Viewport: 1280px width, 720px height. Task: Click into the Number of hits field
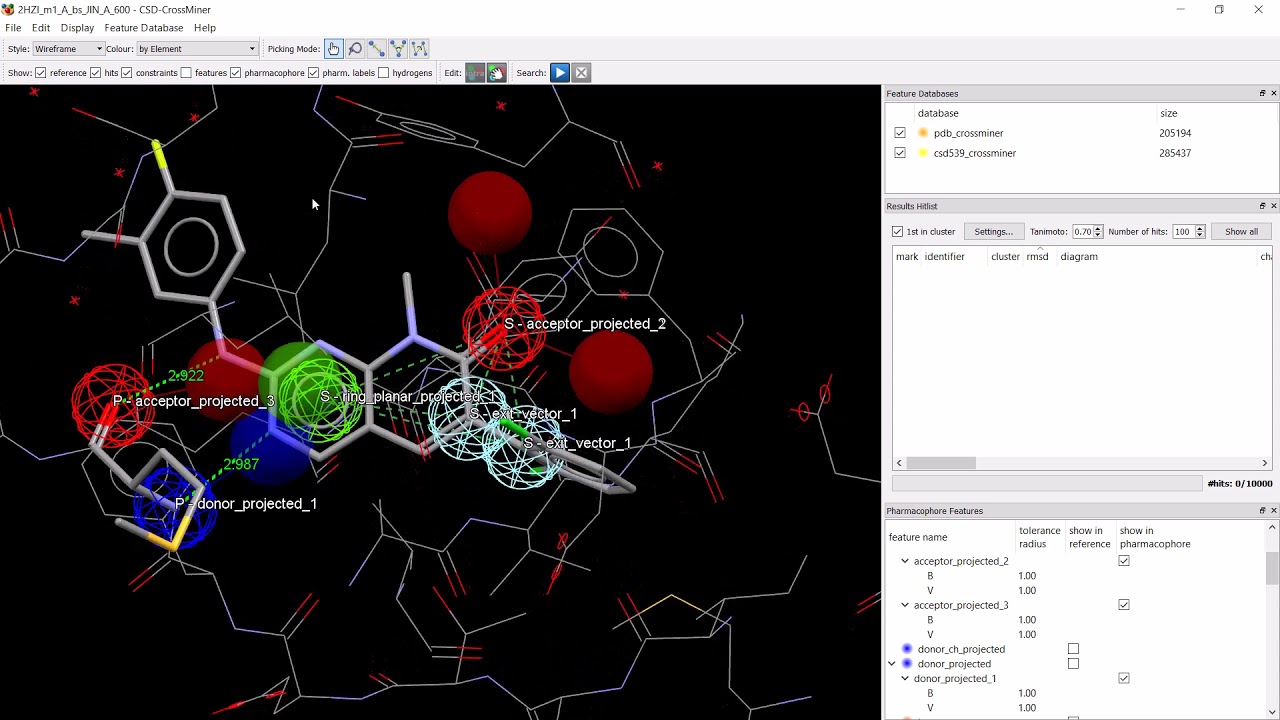tap(1183, 232)
